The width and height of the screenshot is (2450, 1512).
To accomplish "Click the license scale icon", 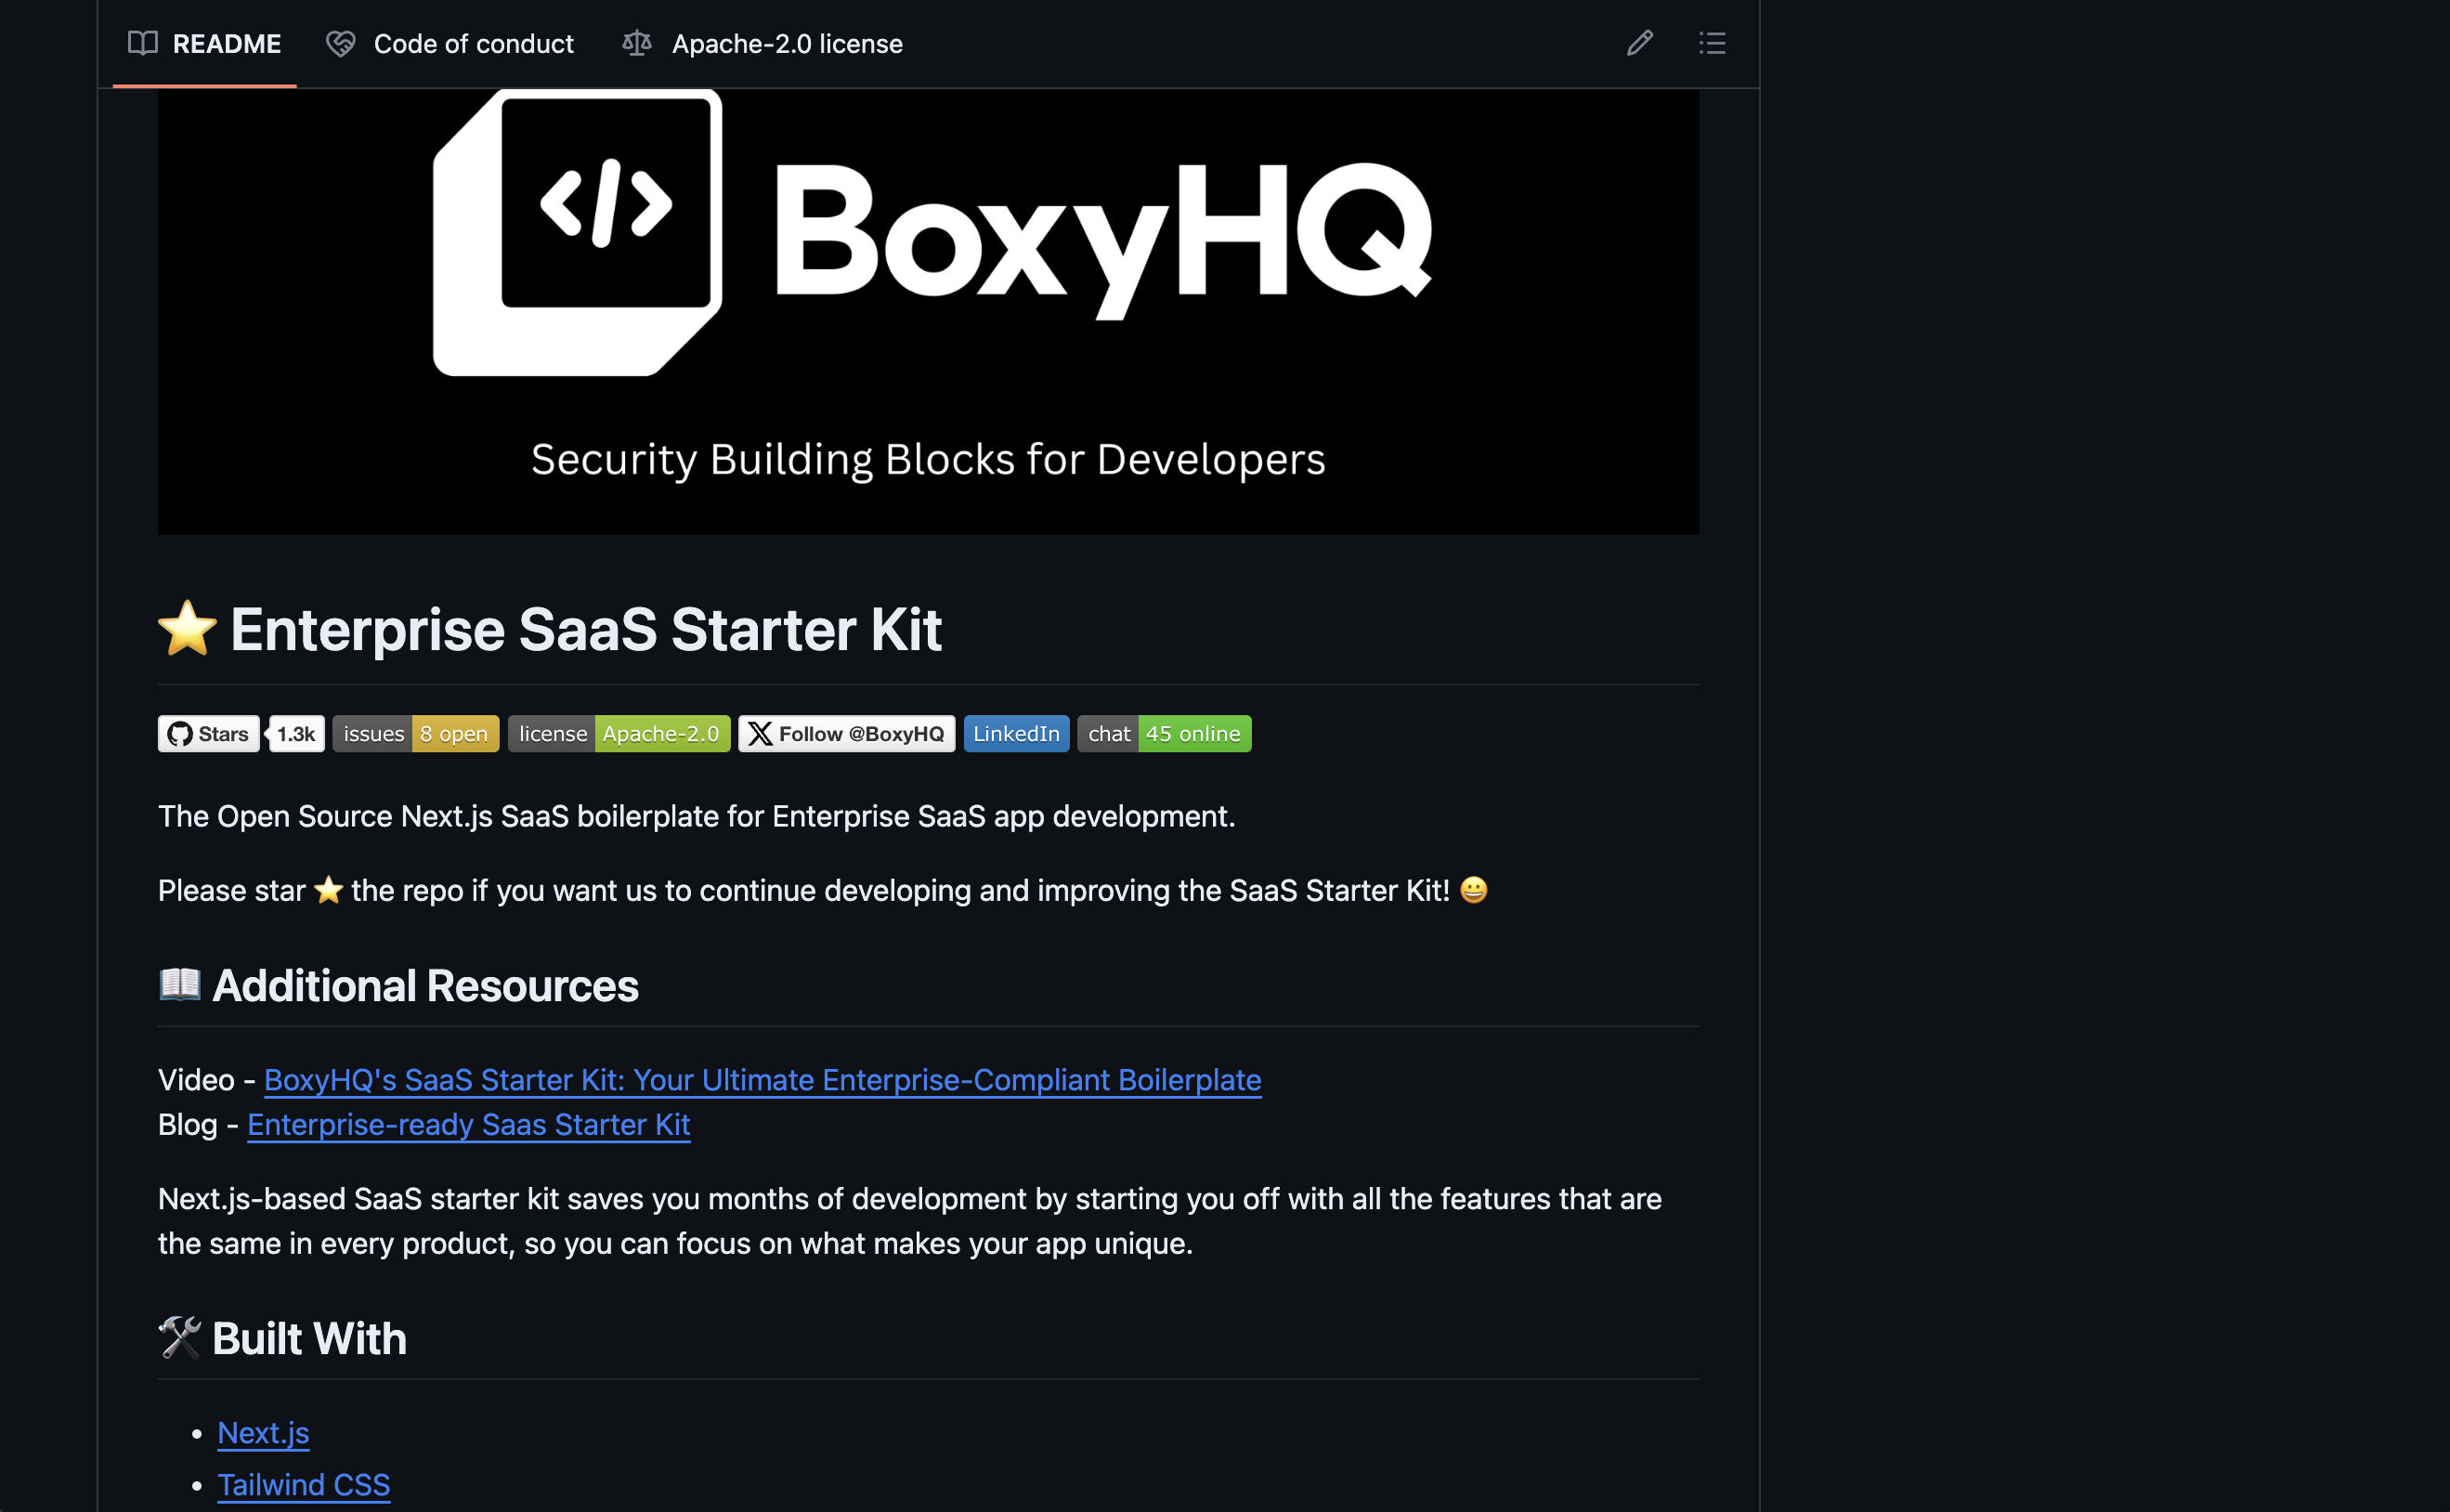I will point(637,43).
